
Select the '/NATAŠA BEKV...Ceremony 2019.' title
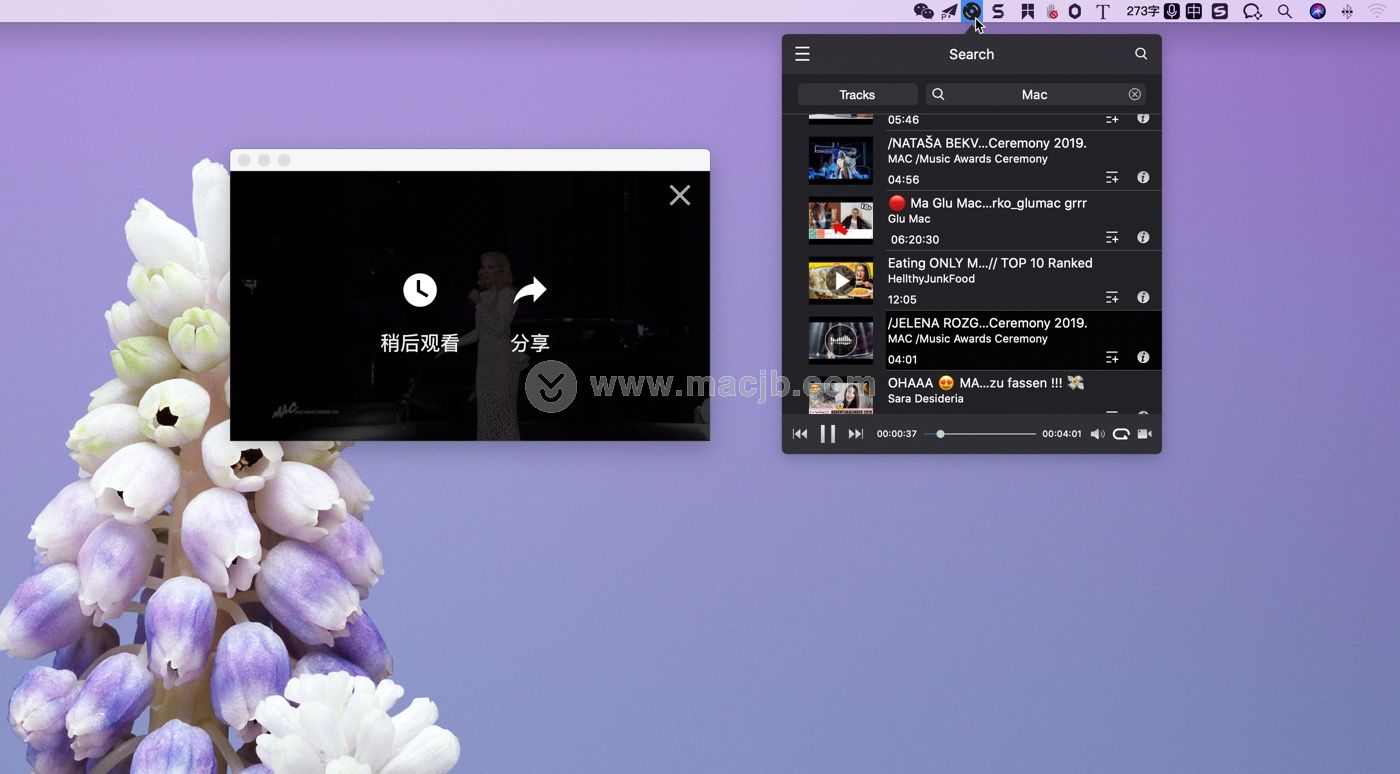(987, 143)
